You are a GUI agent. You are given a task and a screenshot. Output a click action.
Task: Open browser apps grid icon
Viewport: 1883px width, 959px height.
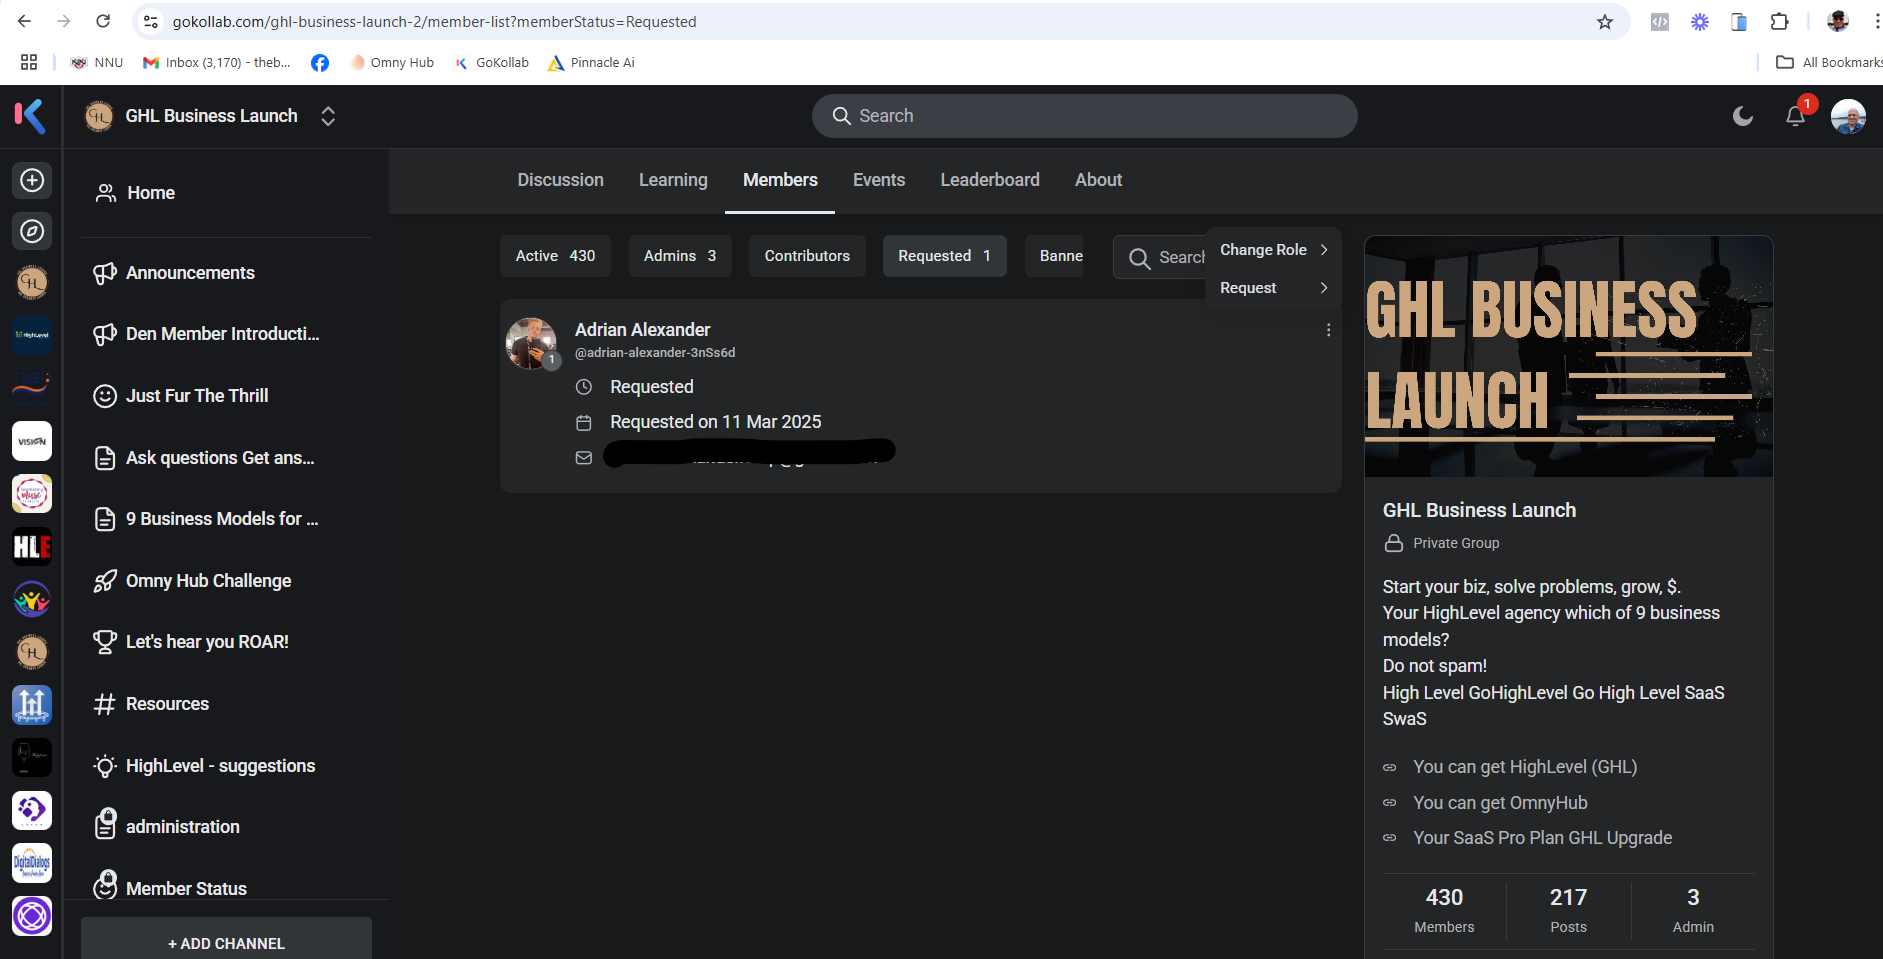pos(29,62)
